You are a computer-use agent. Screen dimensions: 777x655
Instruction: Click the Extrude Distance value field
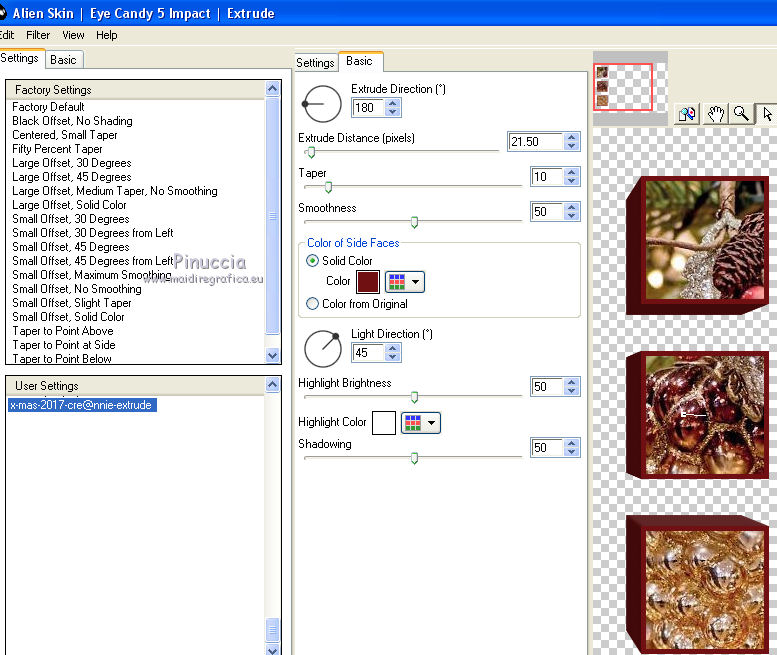point(536,142)
